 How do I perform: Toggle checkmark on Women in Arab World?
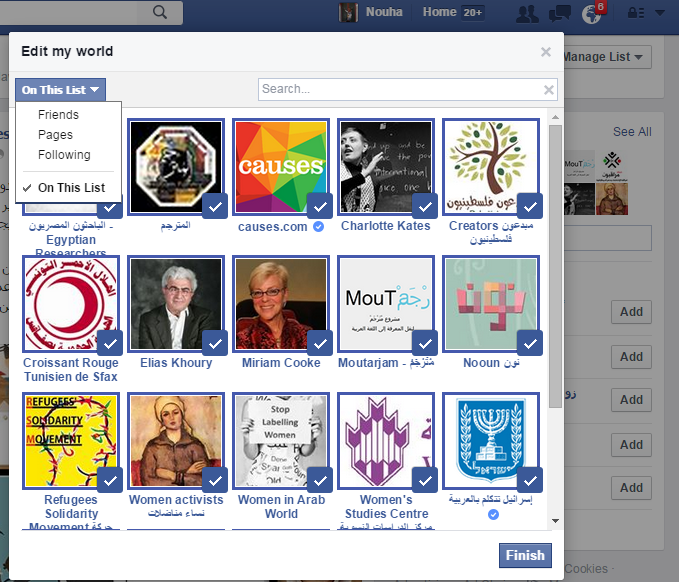[x=320, y=480]
